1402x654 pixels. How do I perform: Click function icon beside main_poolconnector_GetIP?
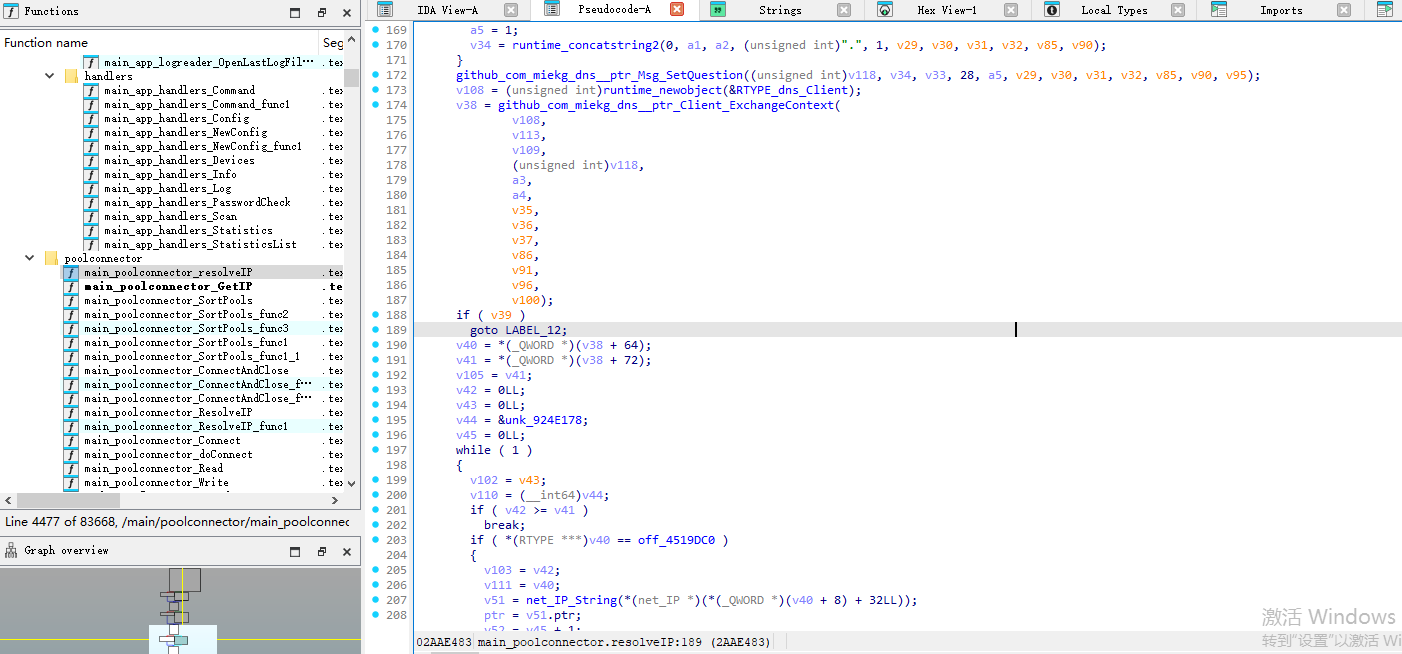click(71, 286)
